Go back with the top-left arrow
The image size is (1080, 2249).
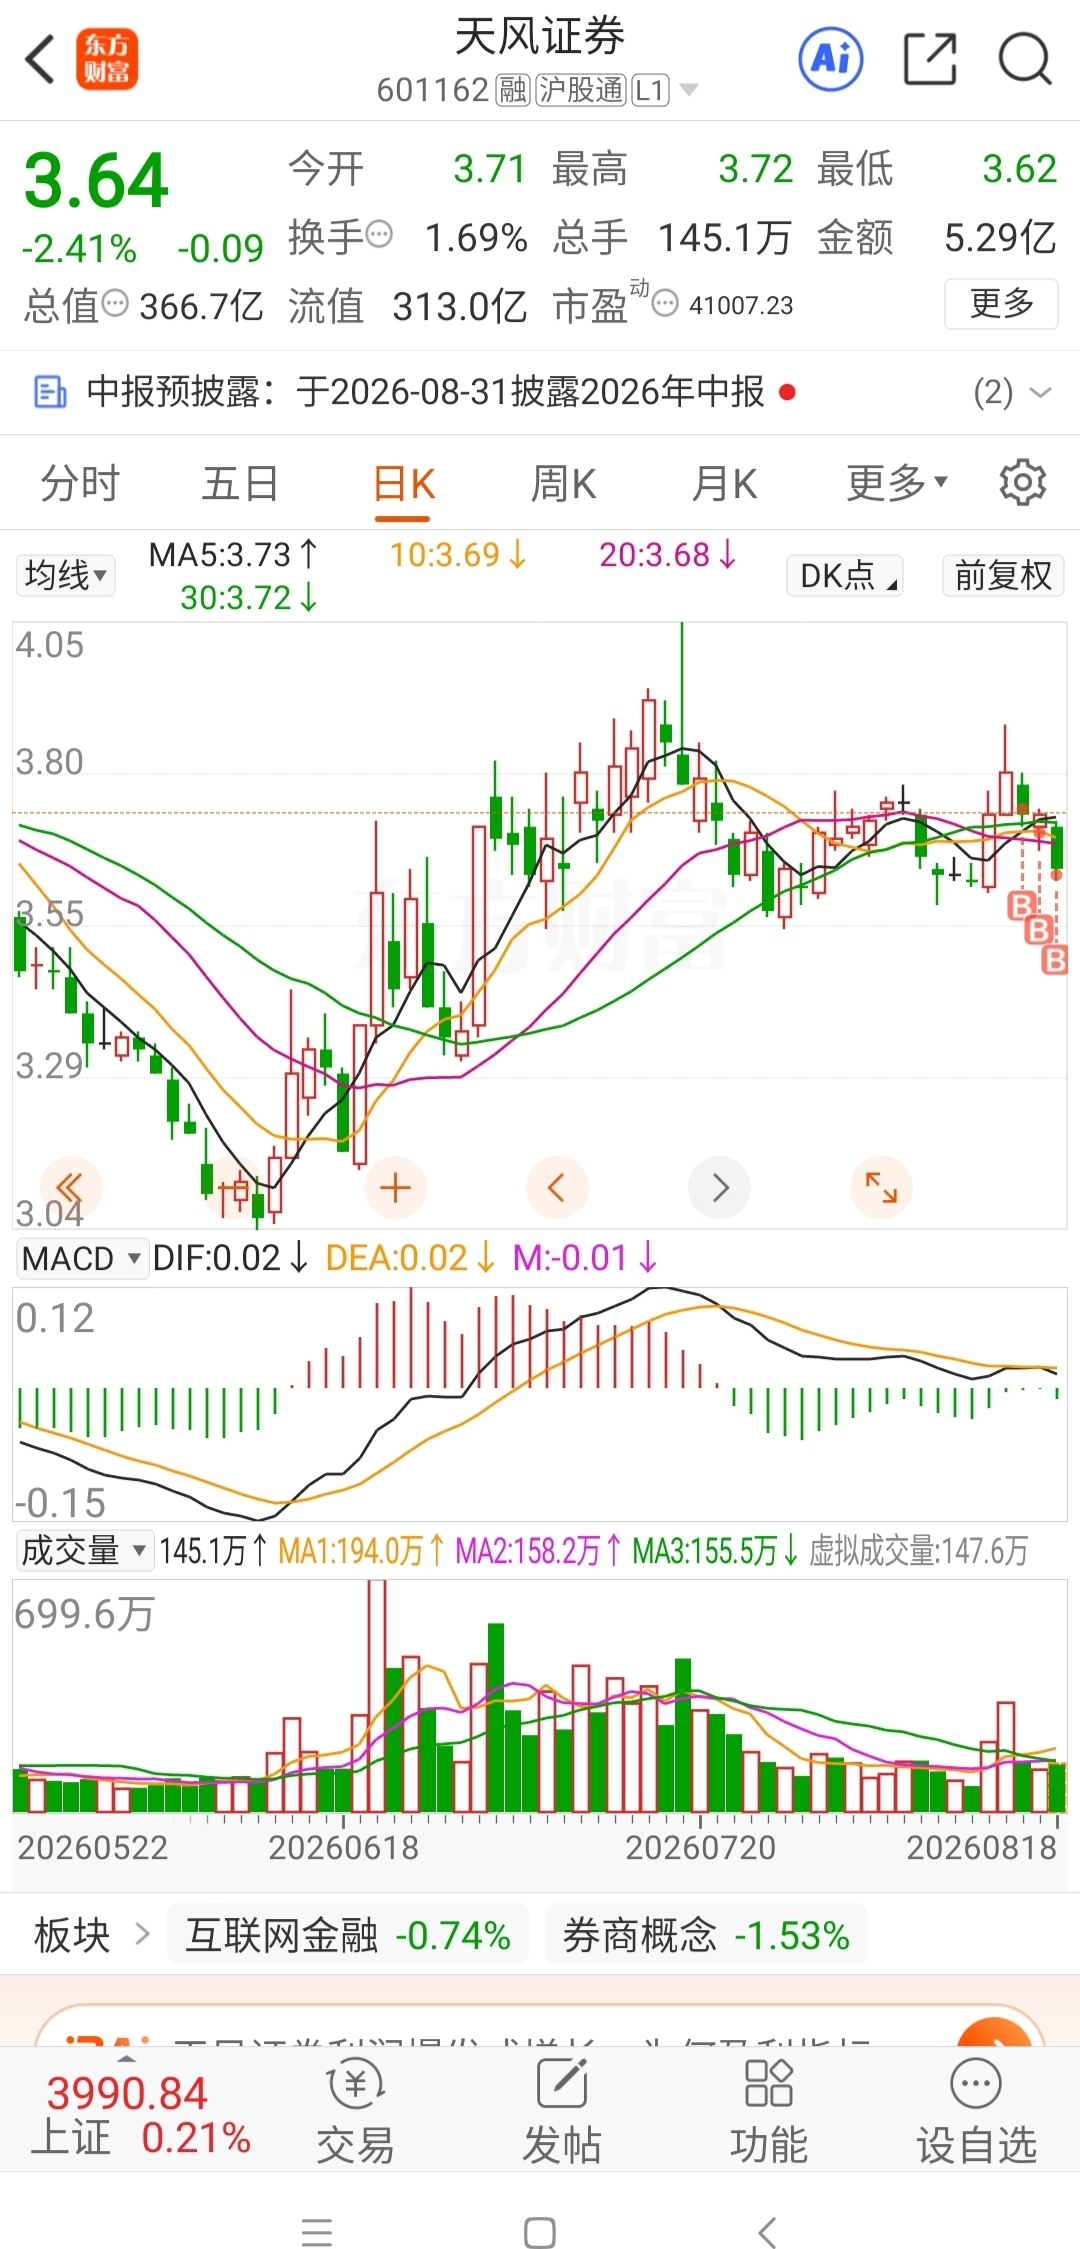pos(40,59)
